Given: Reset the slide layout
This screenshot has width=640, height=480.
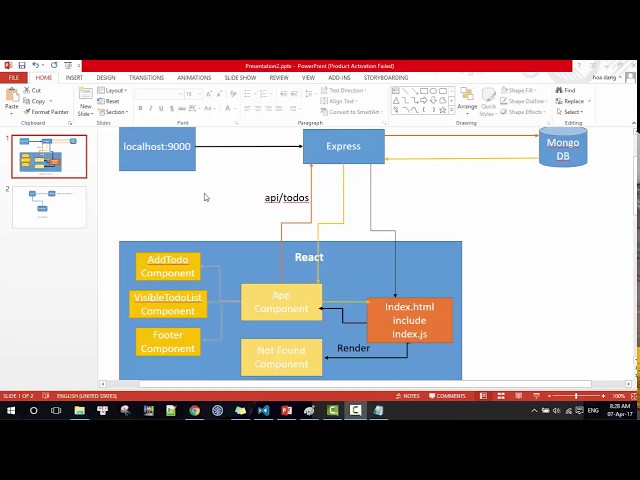Looking at the screenshot, I should tap(109, 101).
